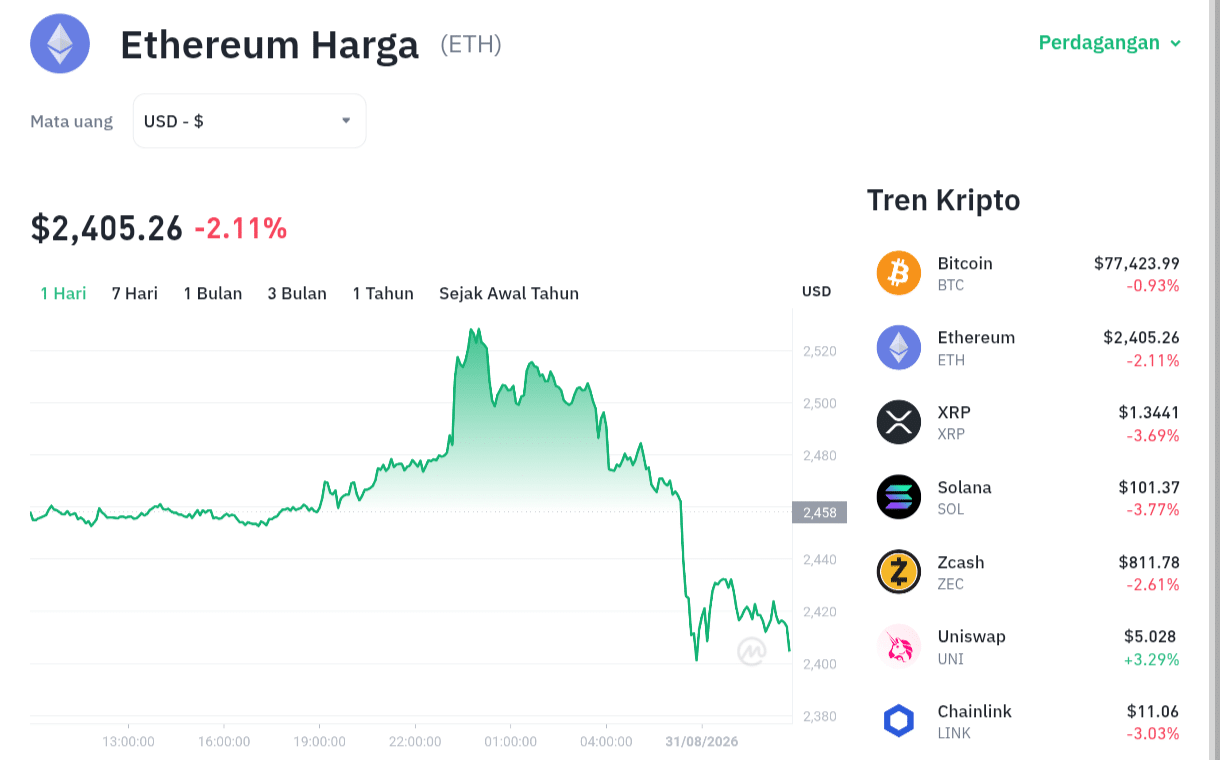The width and height of the screenshot is (1220, 760).
Task: Click the Chainlink hexagon icon
Action: pos(898,721)
